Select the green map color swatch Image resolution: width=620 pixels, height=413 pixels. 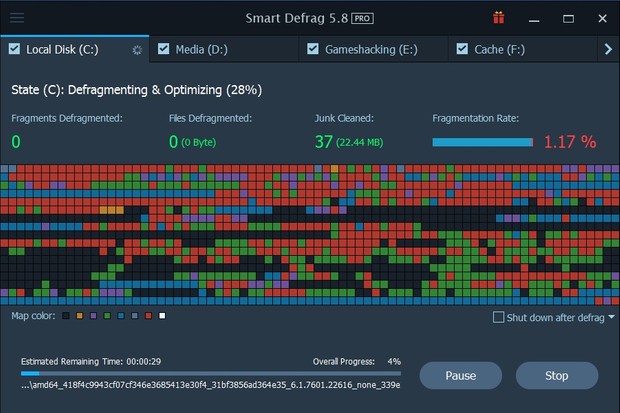[x=107, y=316]
